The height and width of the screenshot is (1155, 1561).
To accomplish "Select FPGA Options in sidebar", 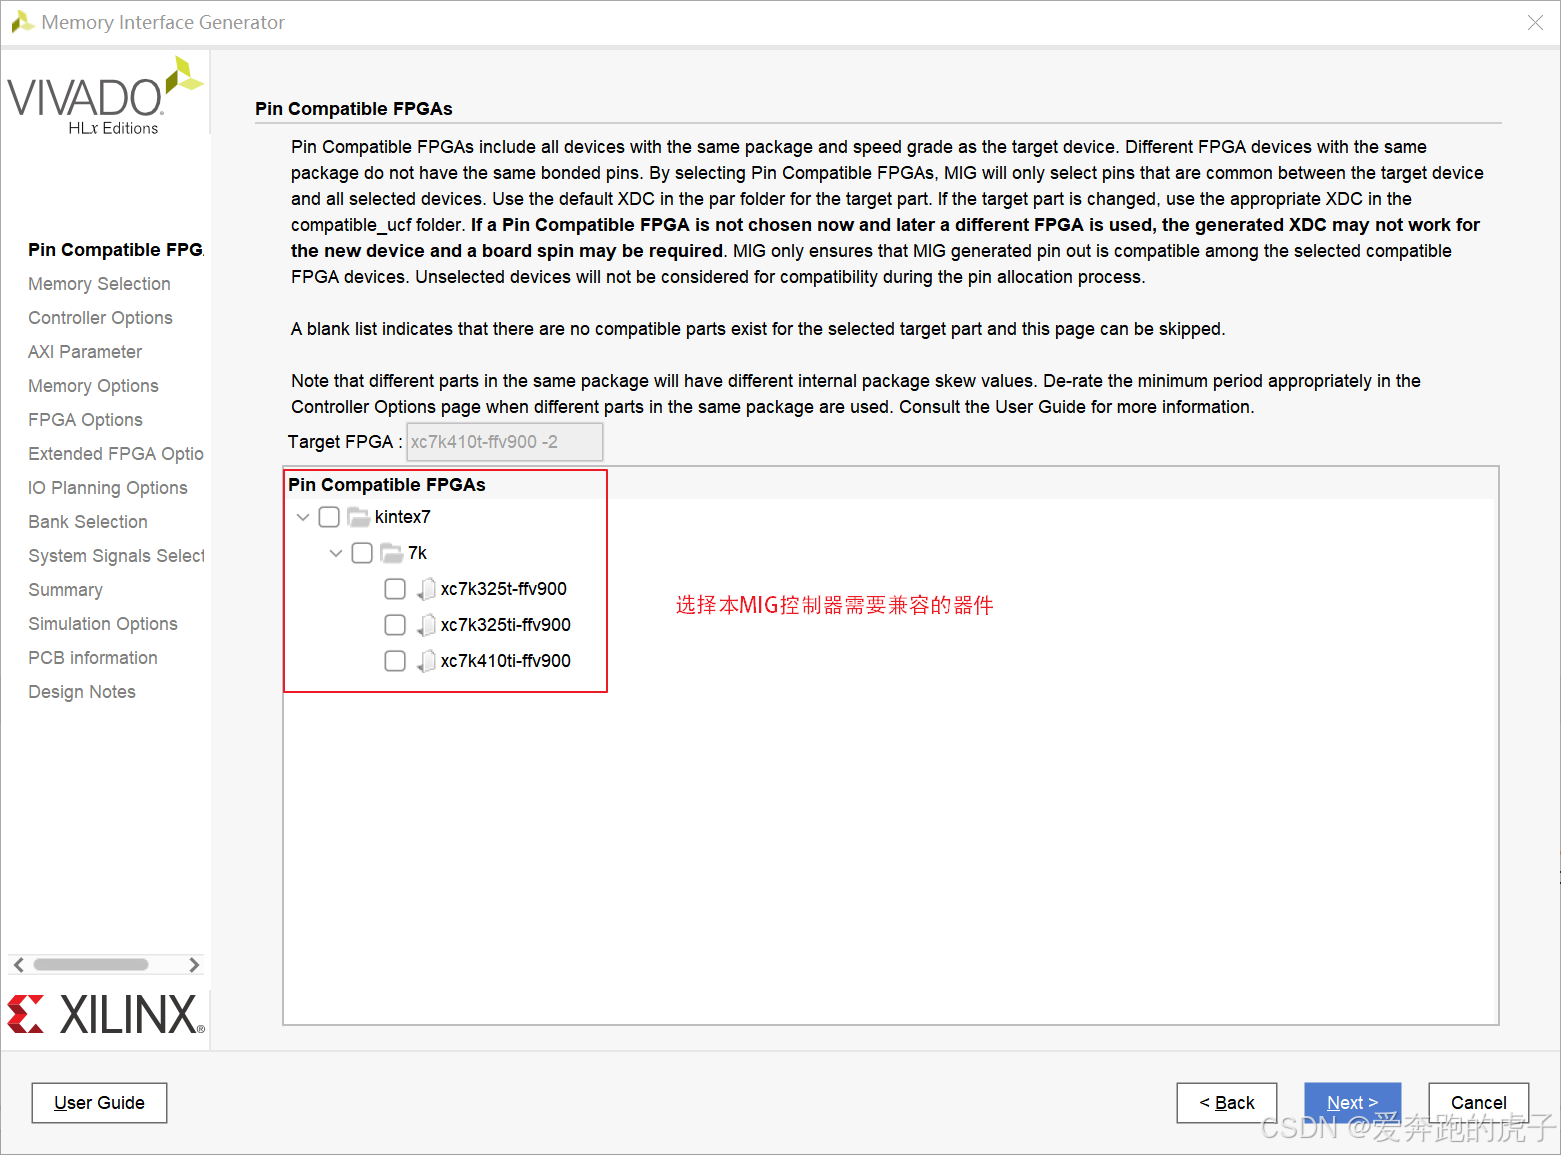I will pyautogui.click(x=85, y=420).
